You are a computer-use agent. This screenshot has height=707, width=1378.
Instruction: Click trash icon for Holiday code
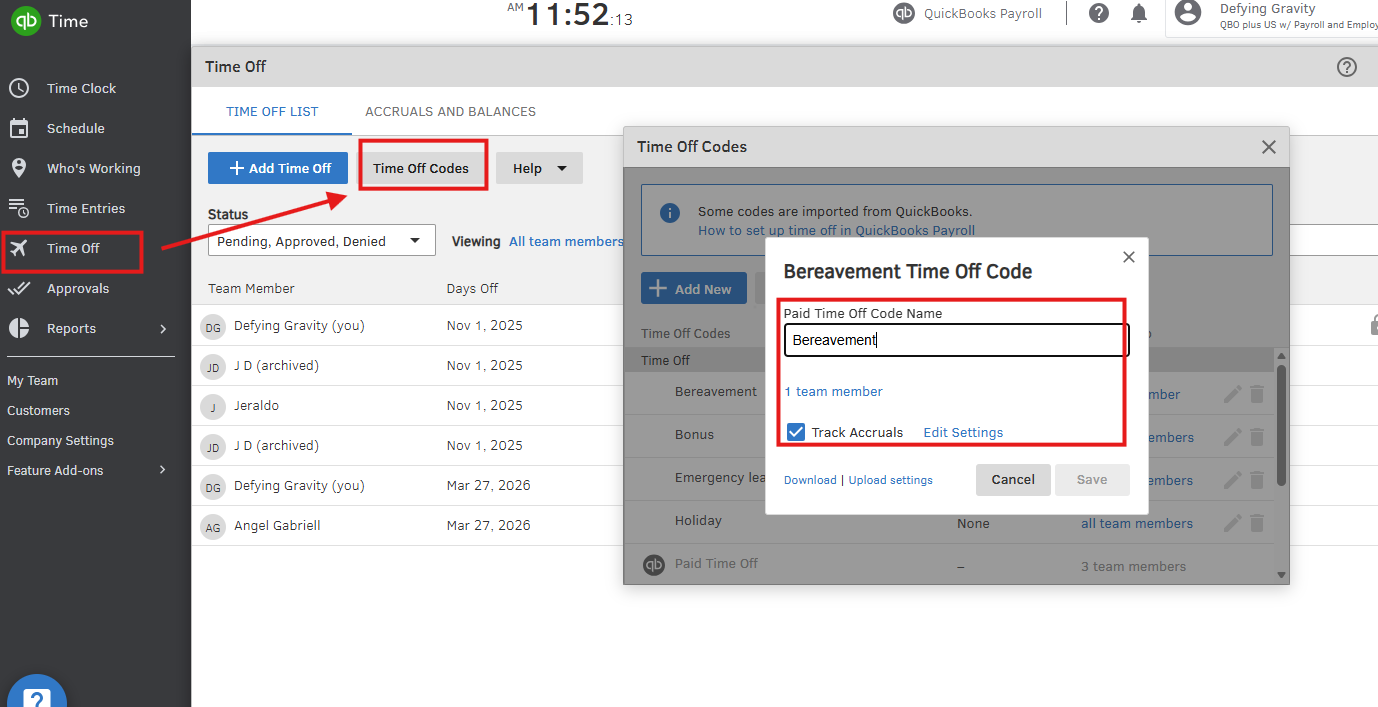pyautogui.click(x=1257, y=523)
